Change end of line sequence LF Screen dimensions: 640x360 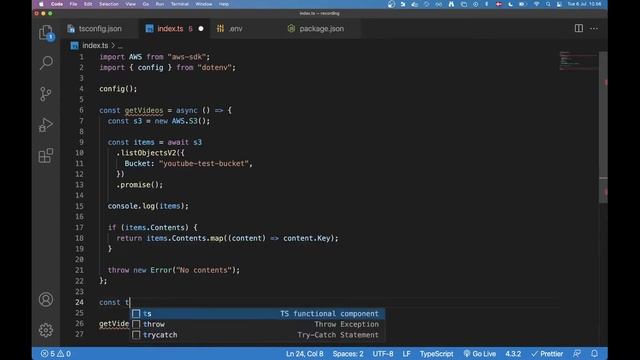pyautogui.click(x=407, y=353)
